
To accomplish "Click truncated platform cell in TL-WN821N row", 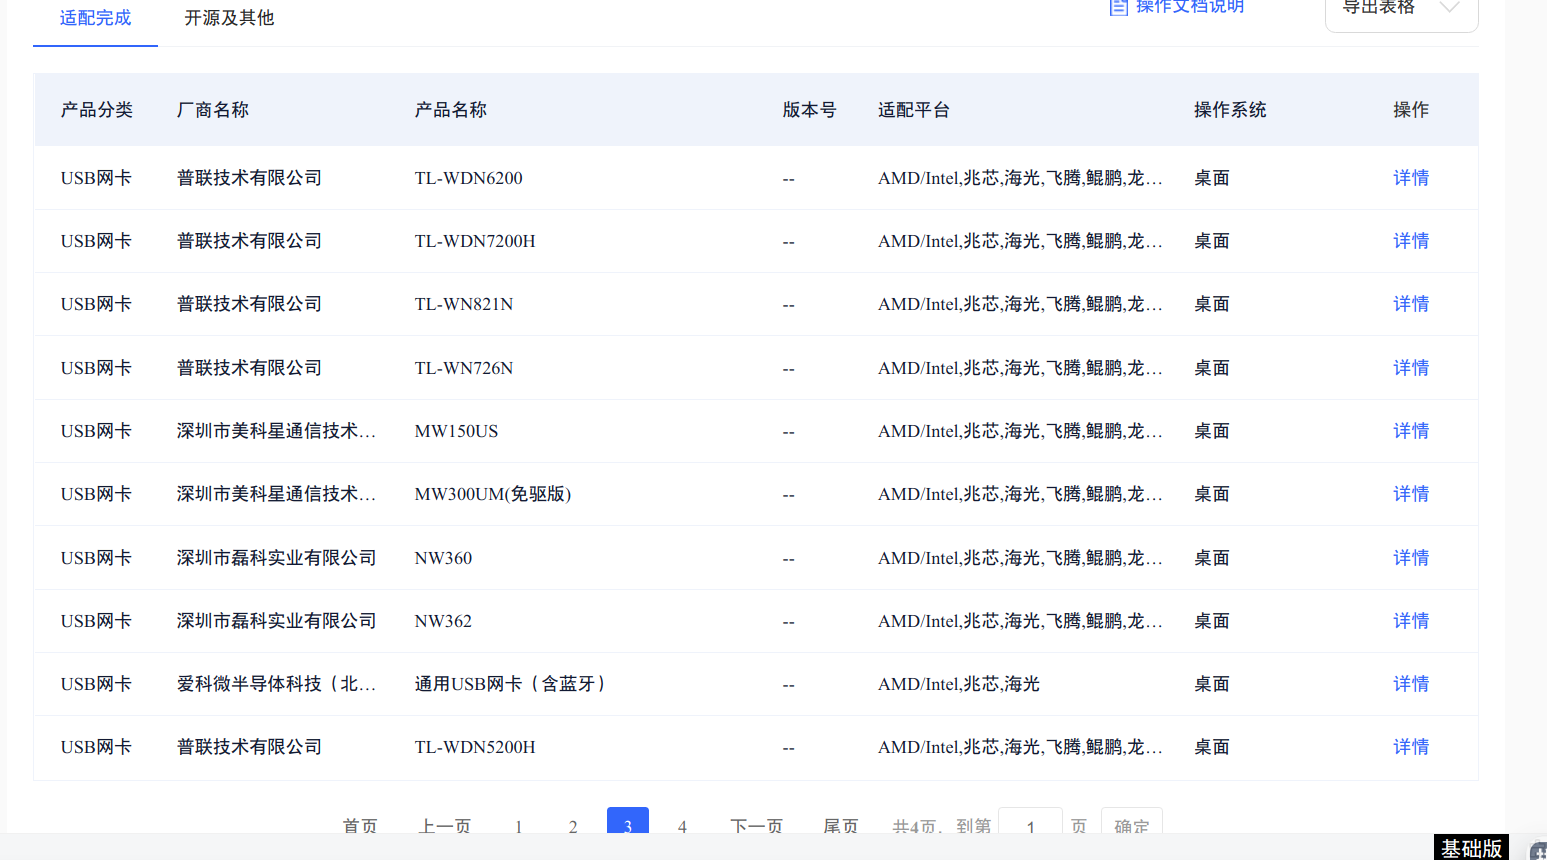I will [x=1020, y=304].
